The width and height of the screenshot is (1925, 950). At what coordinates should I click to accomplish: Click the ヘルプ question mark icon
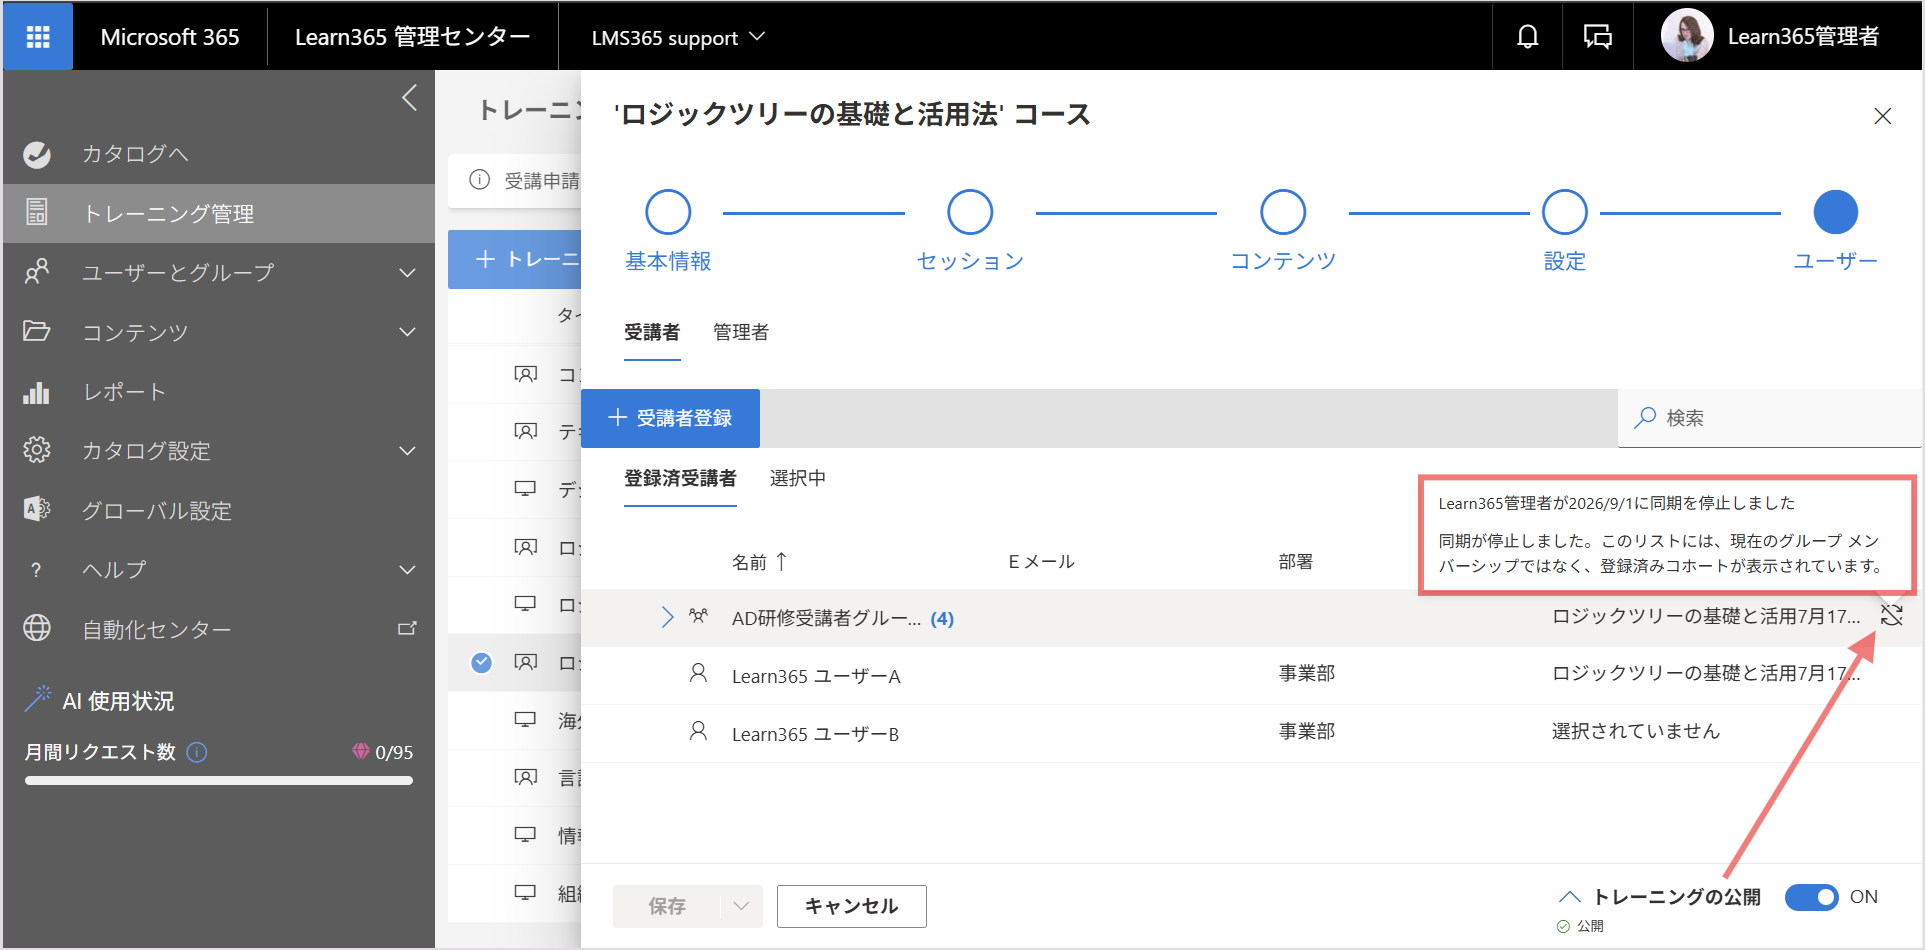(x=36, y=570)
